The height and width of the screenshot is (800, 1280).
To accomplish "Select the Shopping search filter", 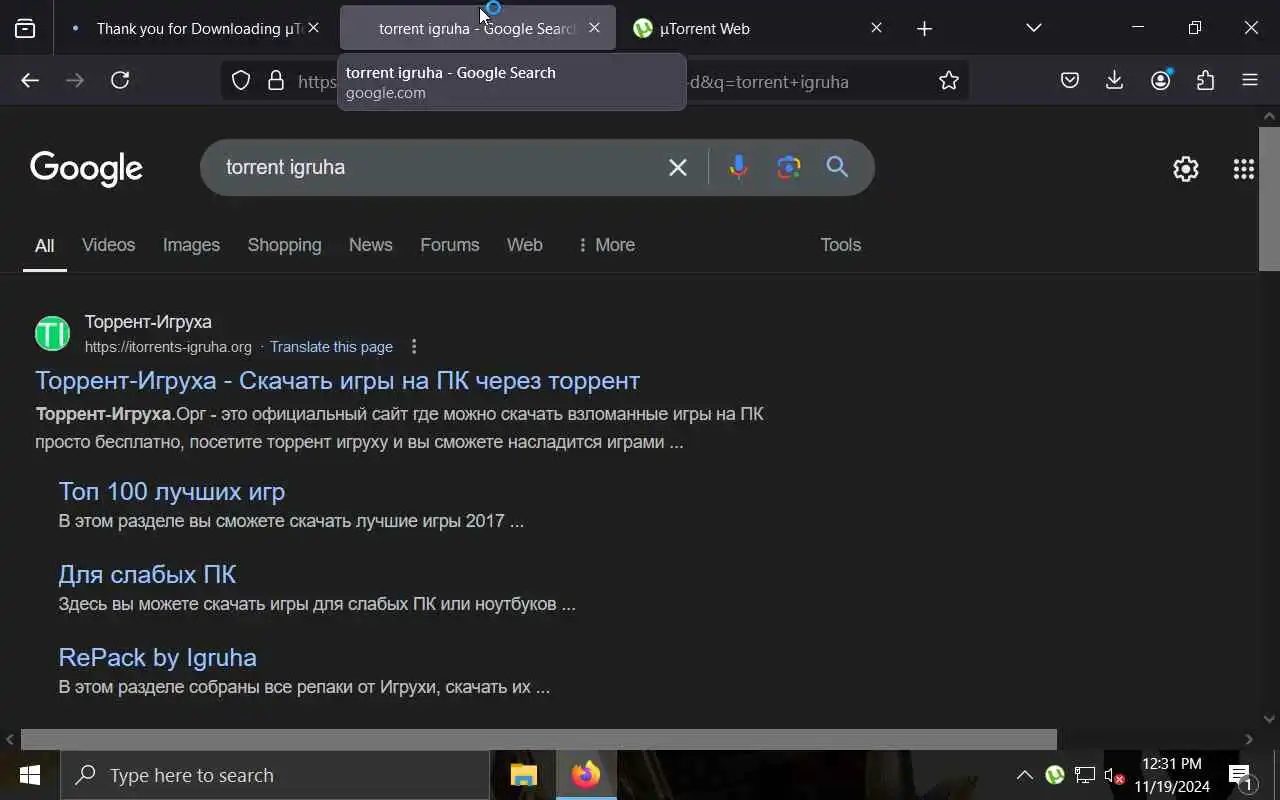I will coord(285,245).
